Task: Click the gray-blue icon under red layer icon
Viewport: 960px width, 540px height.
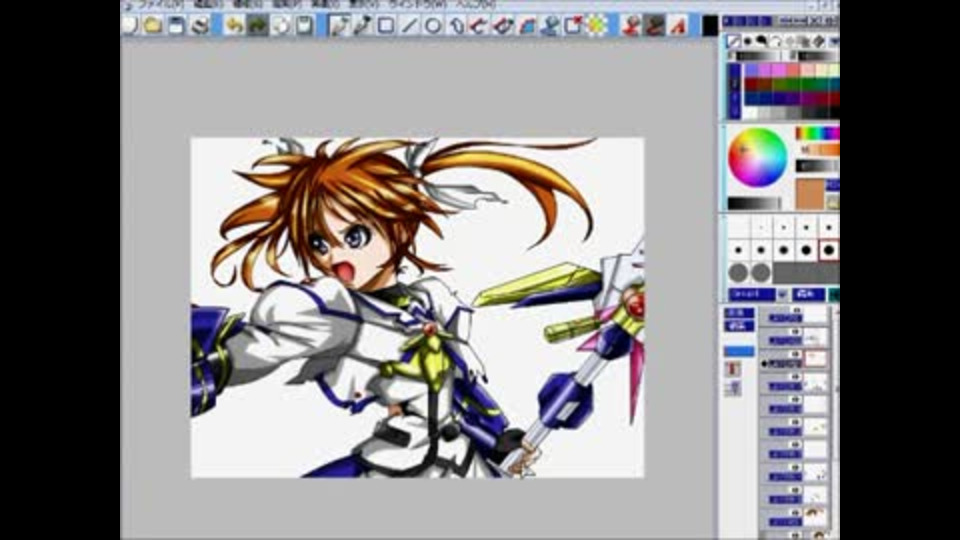Action: pyautogui.click(x=733, y=388)
